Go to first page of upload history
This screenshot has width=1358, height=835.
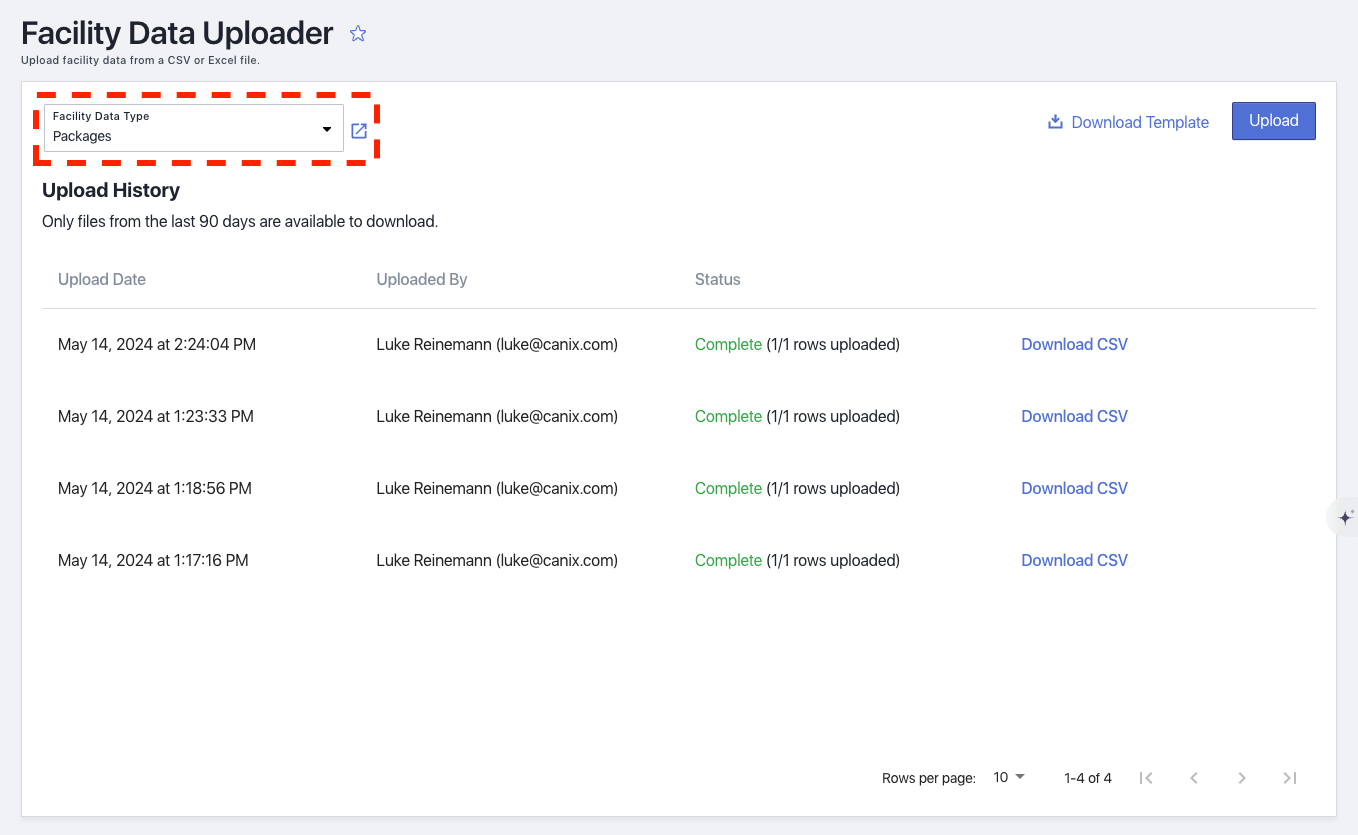coord(1146,778)
